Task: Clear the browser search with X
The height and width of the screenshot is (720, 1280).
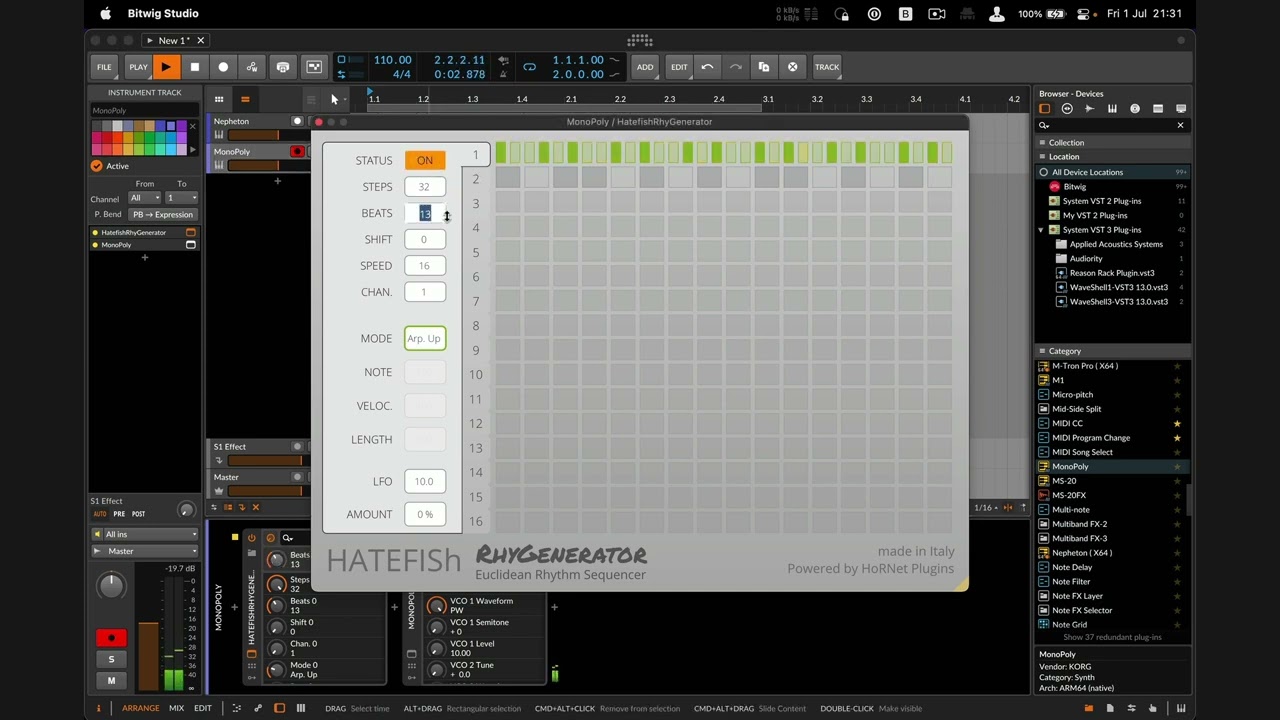Action: coord(1180,125)
